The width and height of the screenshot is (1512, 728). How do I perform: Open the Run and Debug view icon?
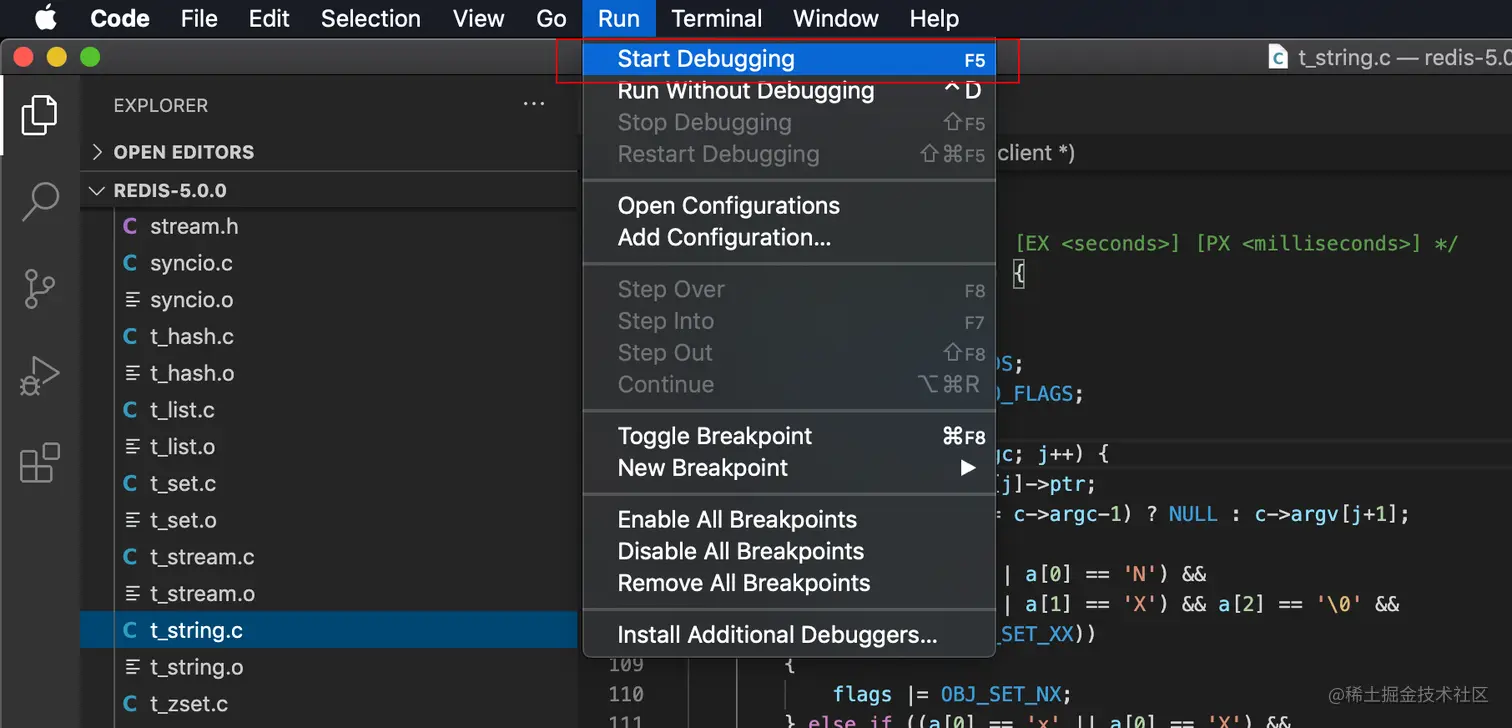[39, 375]
